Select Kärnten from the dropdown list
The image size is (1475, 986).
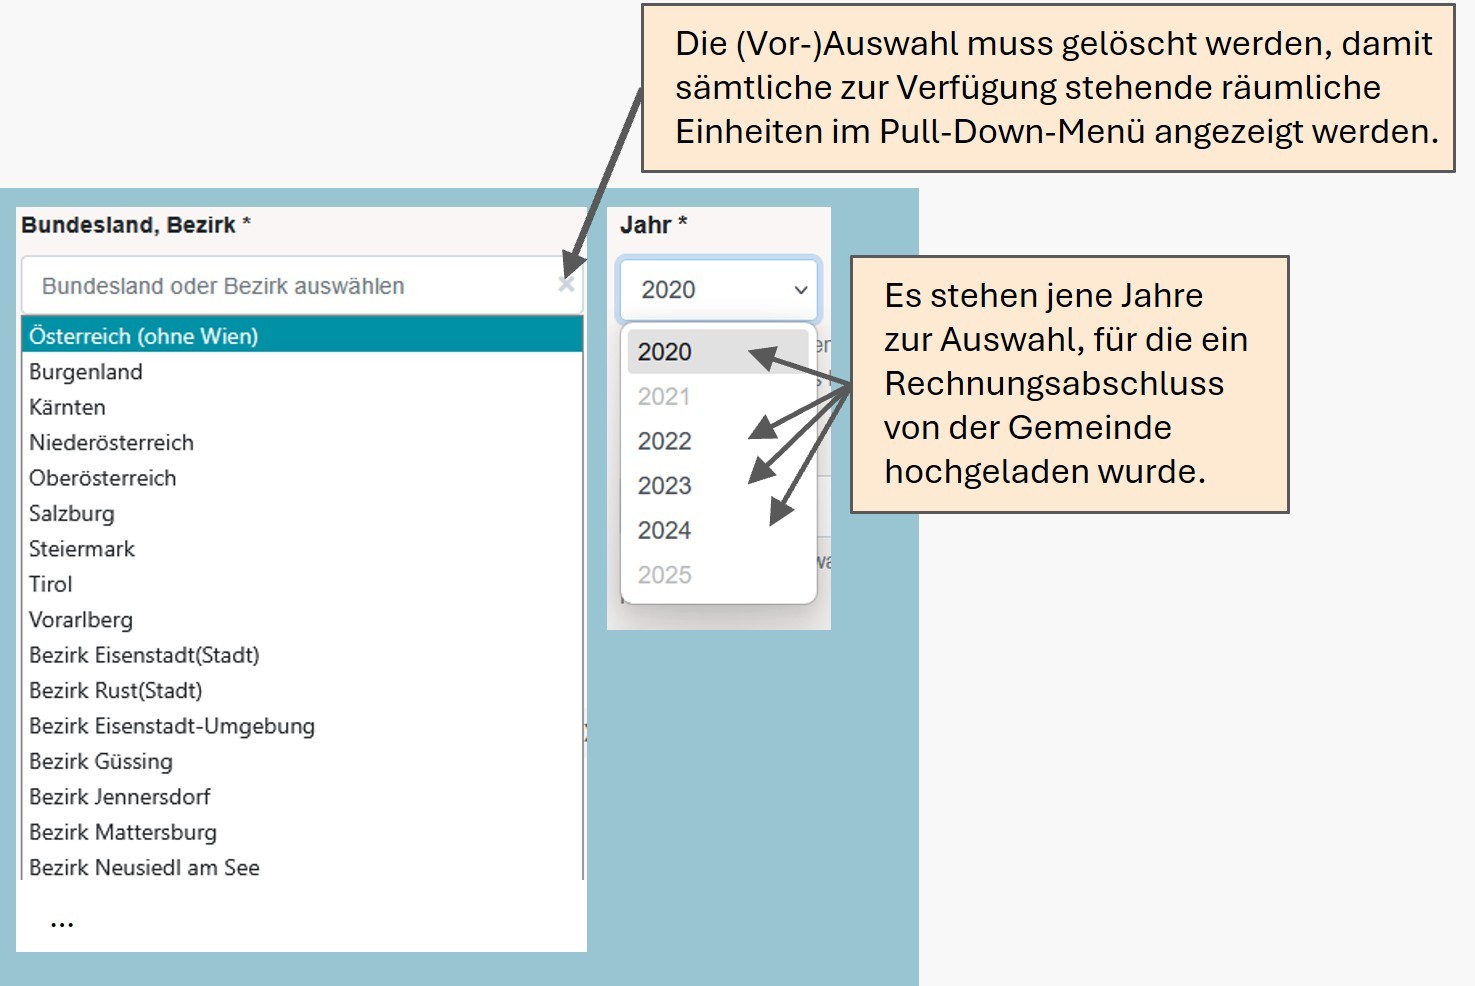tap(67, 407)
